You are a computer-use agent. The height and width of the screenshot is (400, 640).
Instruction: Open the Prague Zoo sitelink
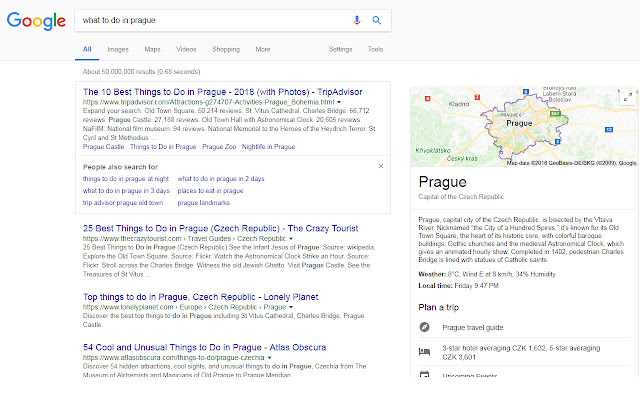pos(219,147)
